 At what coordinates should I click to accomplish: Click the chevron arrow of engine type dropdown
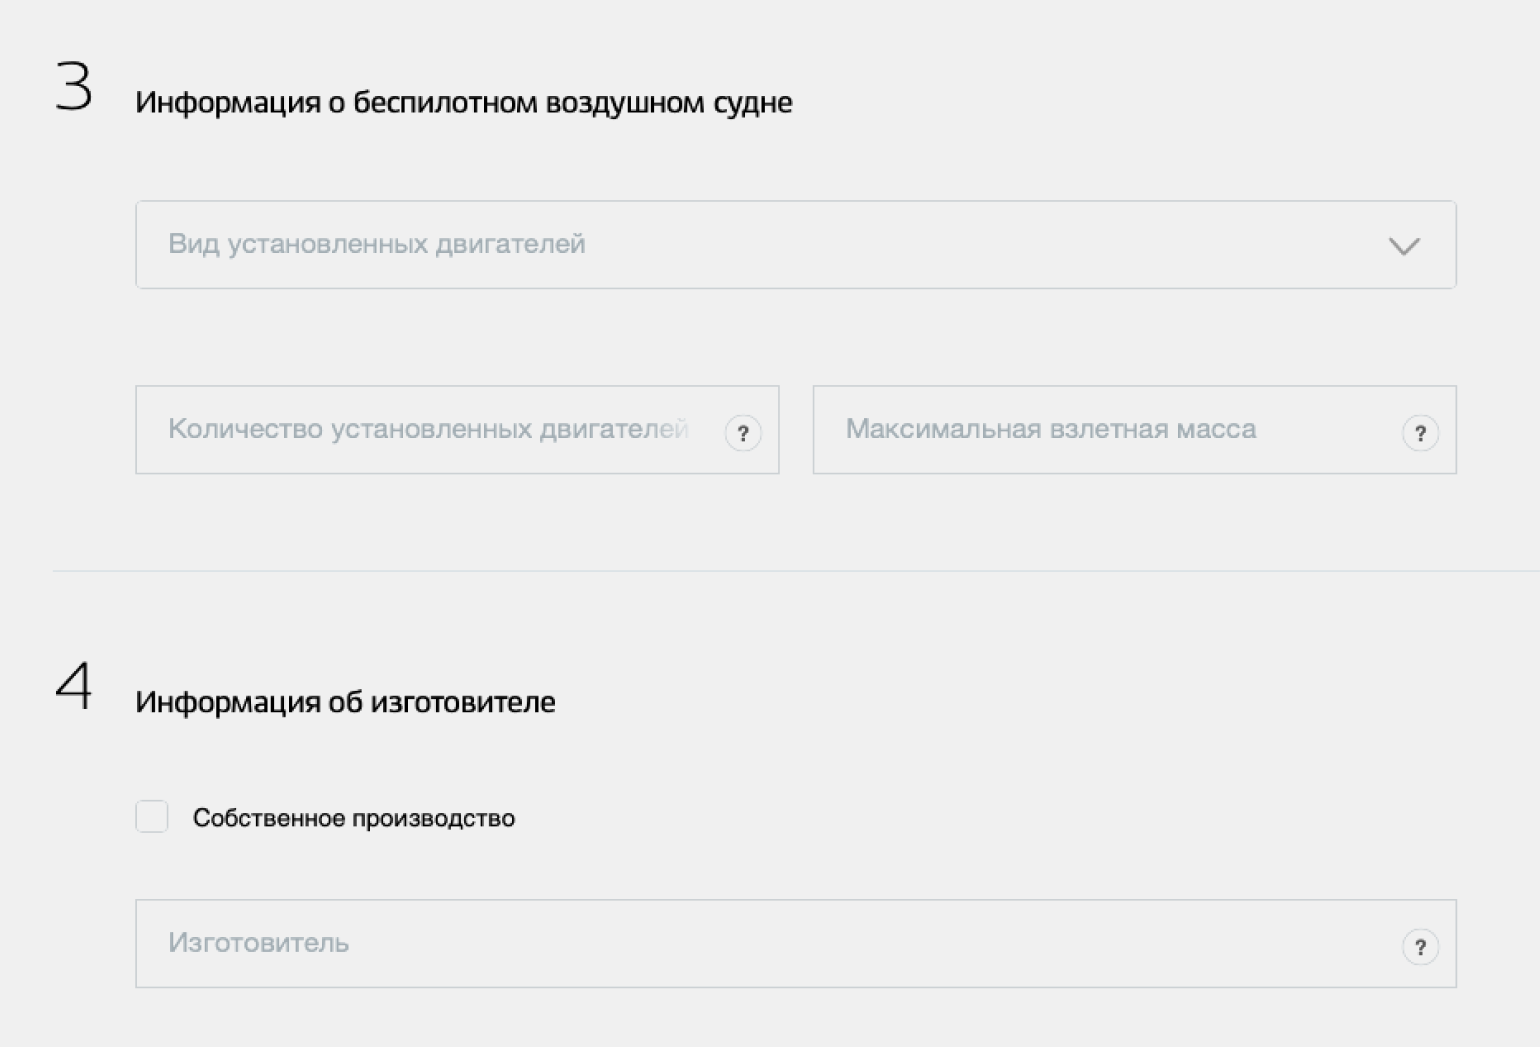point(1404,246)
